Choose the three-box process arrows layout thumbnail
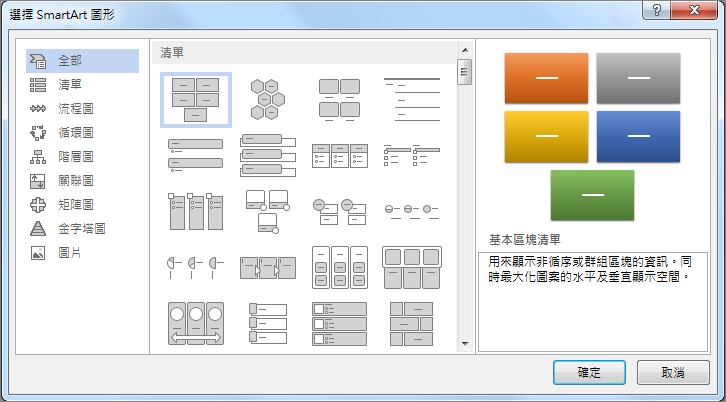This screenshot has height=402, width=726. coord(268,268)
